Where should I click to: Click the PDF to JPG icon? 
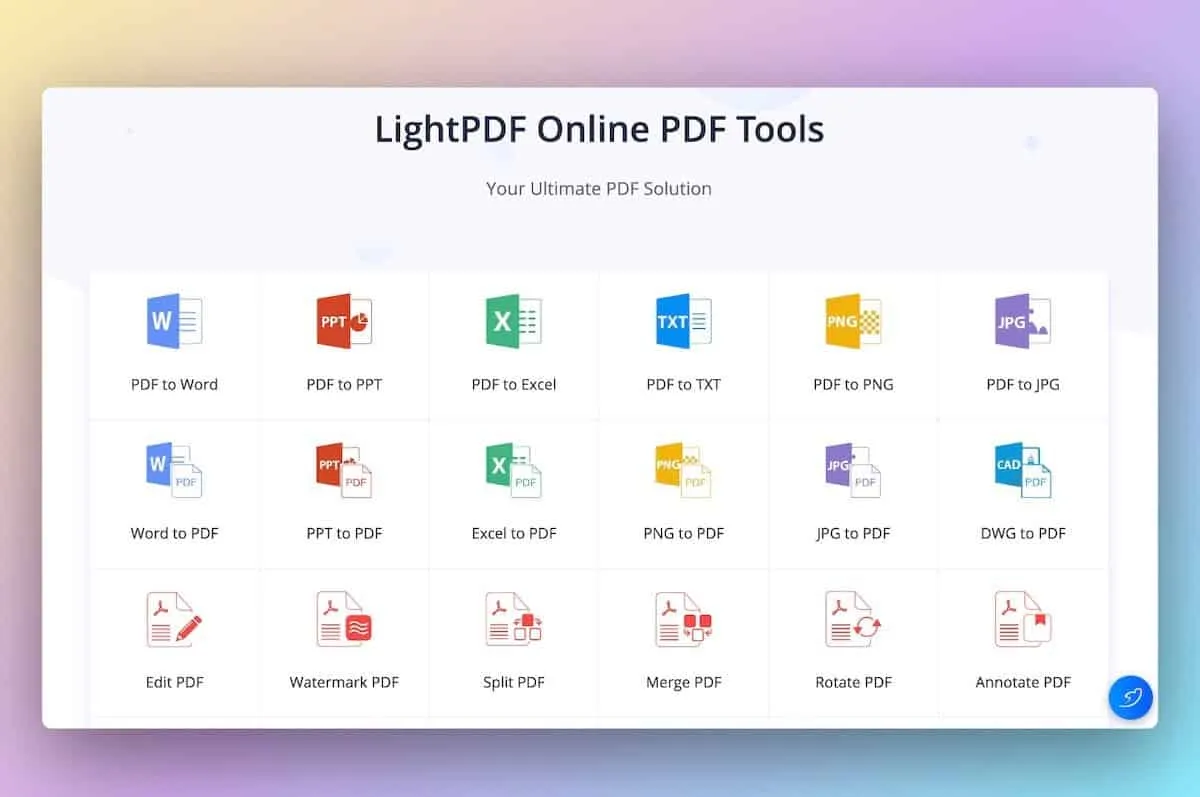click(1023, 320)
